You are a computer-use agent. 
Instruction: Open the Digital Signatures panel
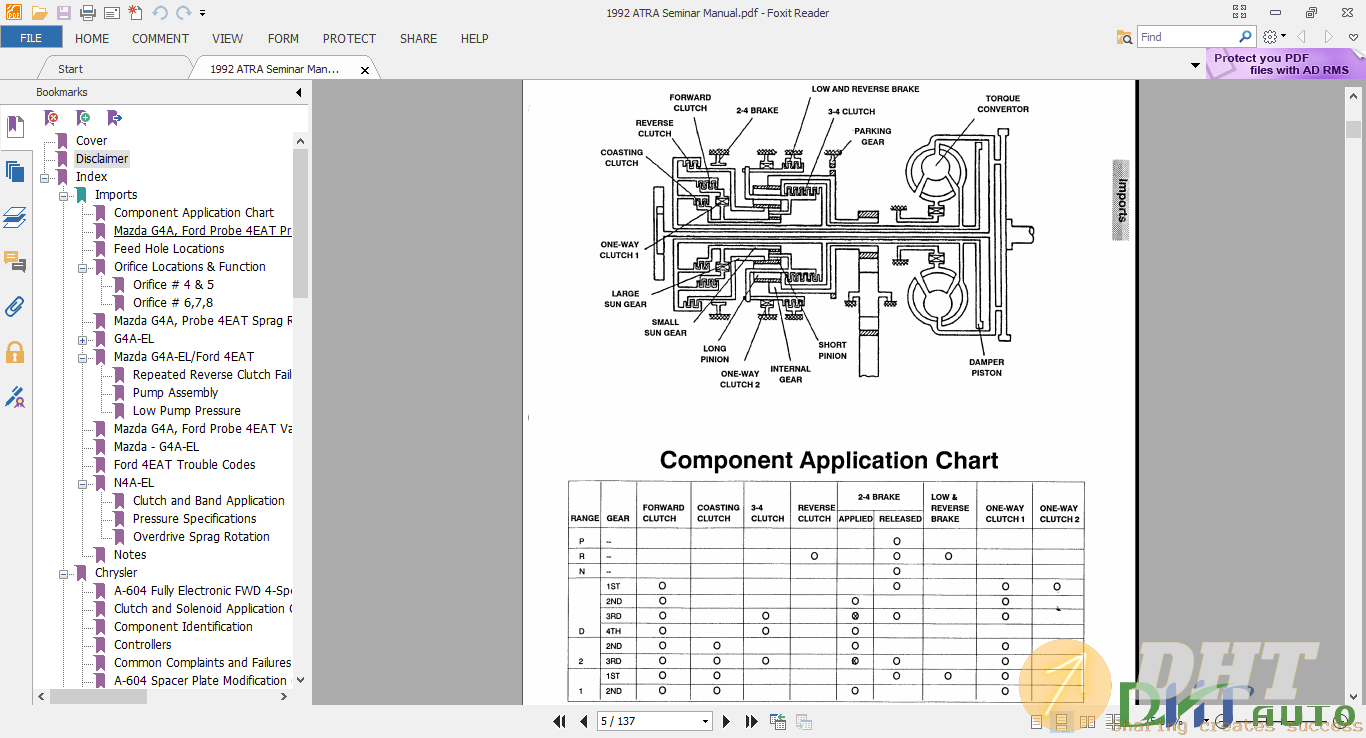[x=15, y=397]
